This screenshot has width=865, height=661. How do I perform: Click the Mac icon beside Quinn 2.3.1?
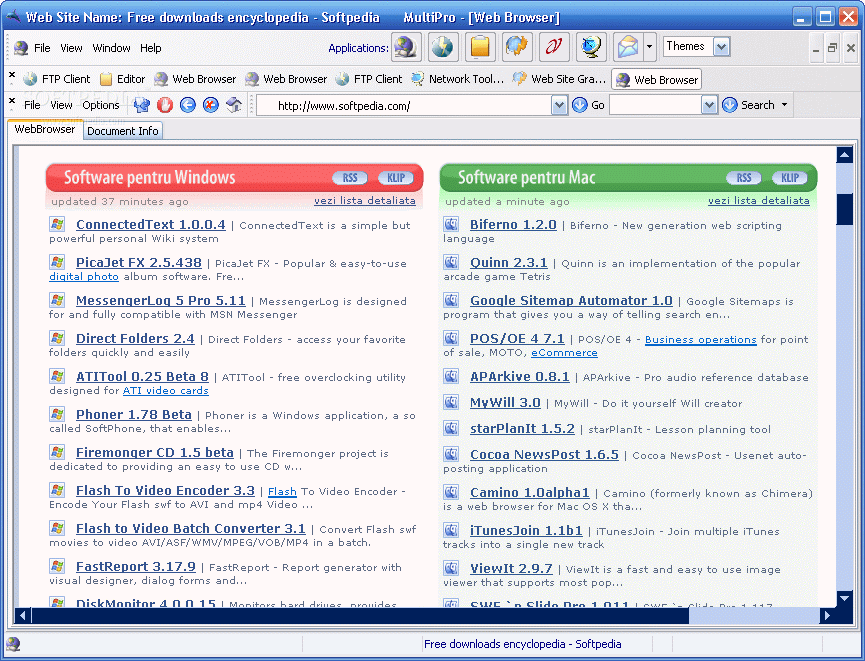pos(451,262)
